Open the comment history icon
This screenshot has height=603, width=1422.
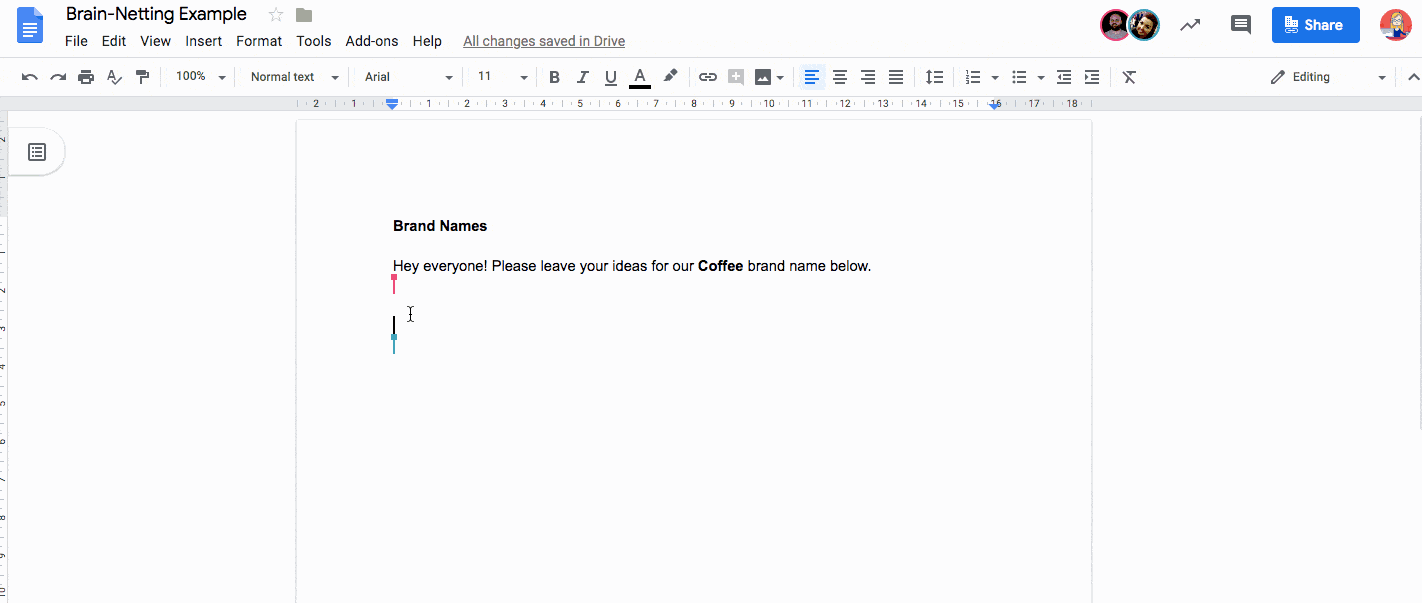coord(1240,24)
